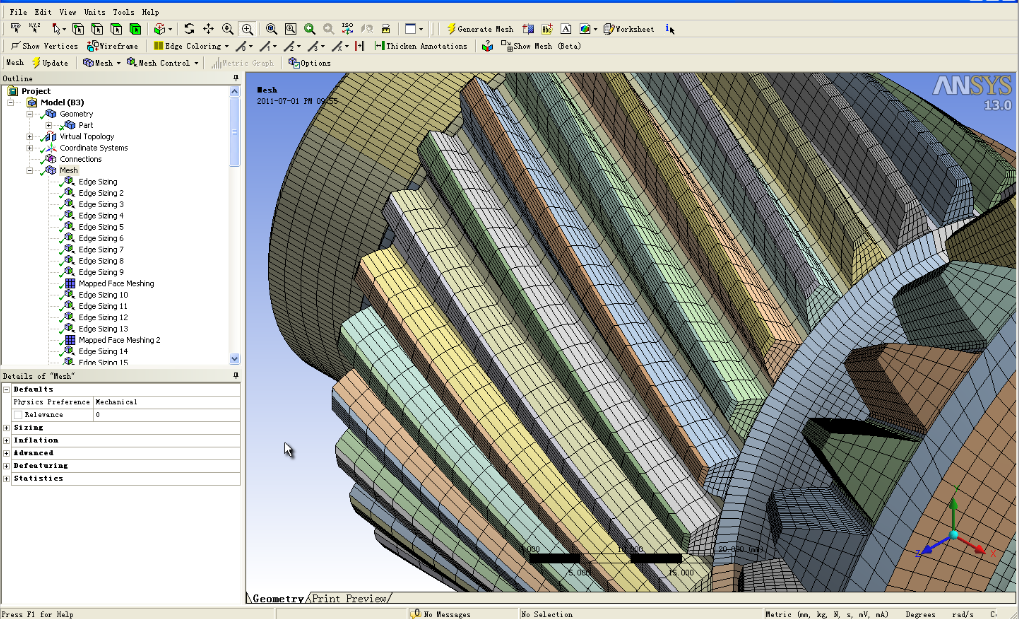Expand the Virtual Topology tree node
The image size is (1019, 619).
(29, 137)
